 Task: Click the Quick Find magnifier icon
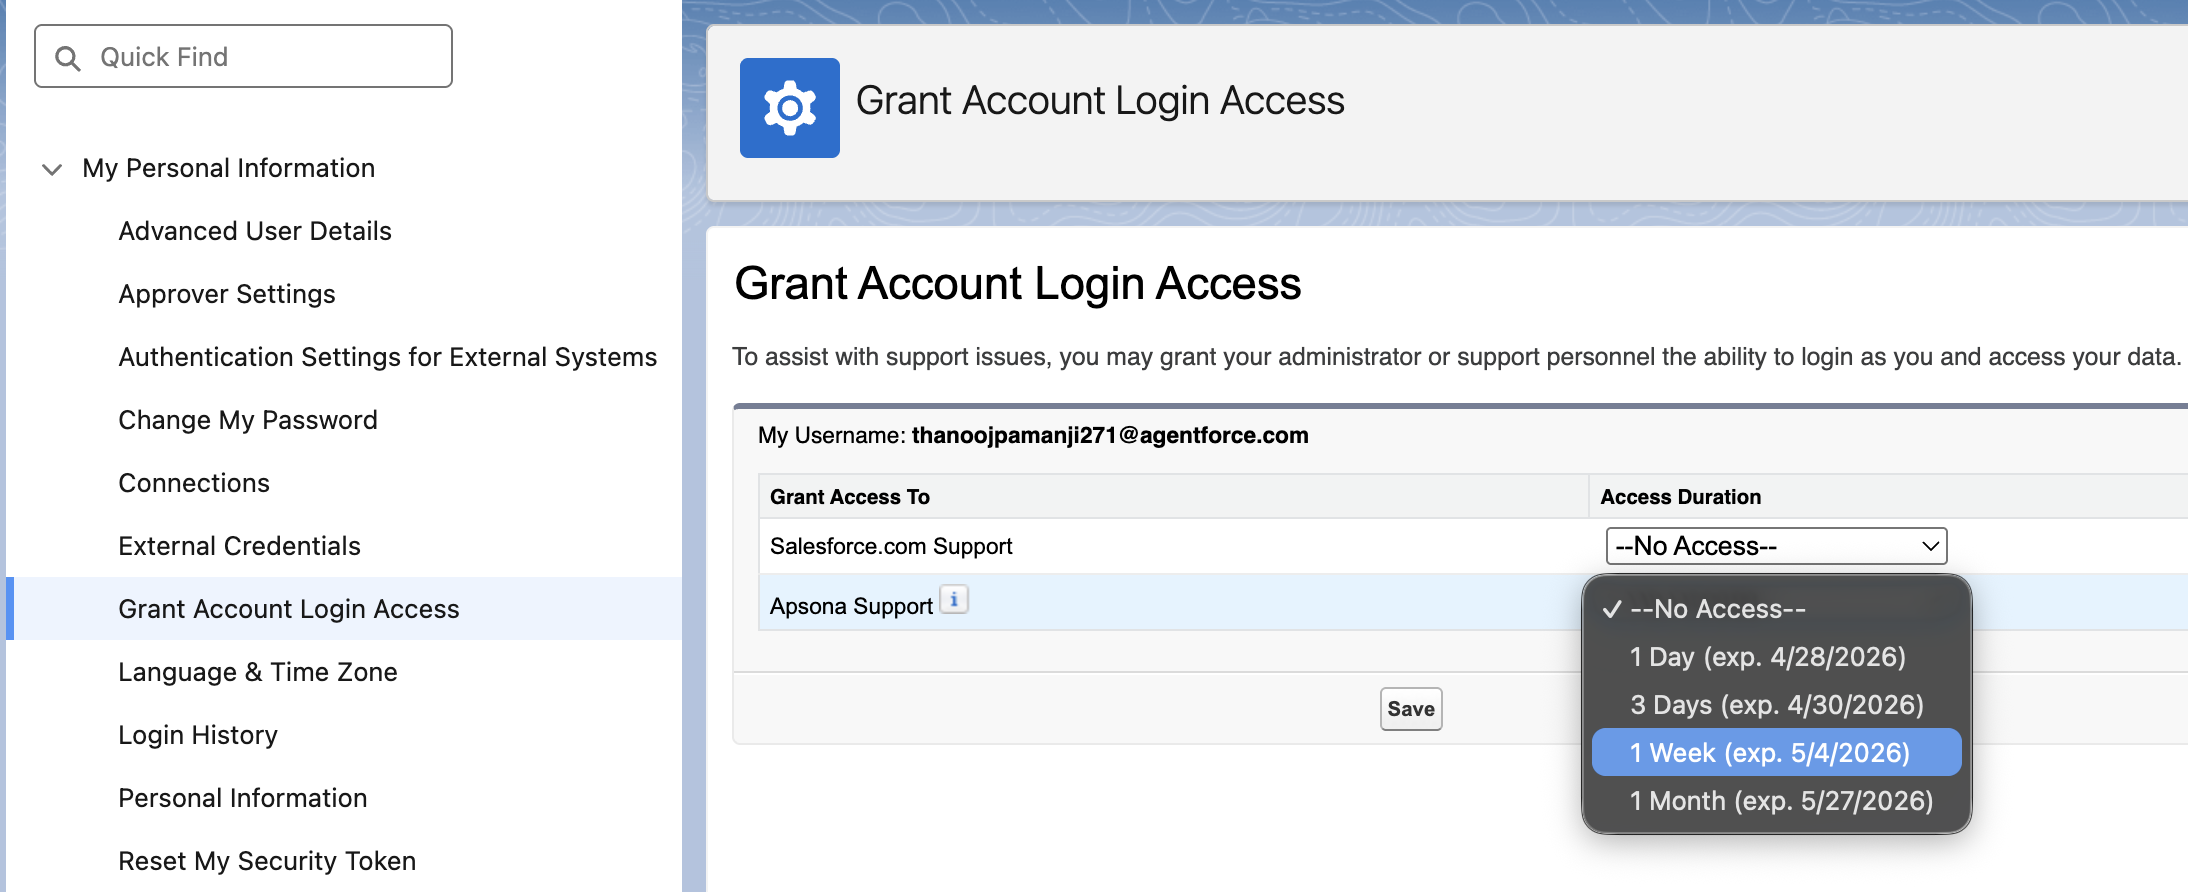[67, 58]
